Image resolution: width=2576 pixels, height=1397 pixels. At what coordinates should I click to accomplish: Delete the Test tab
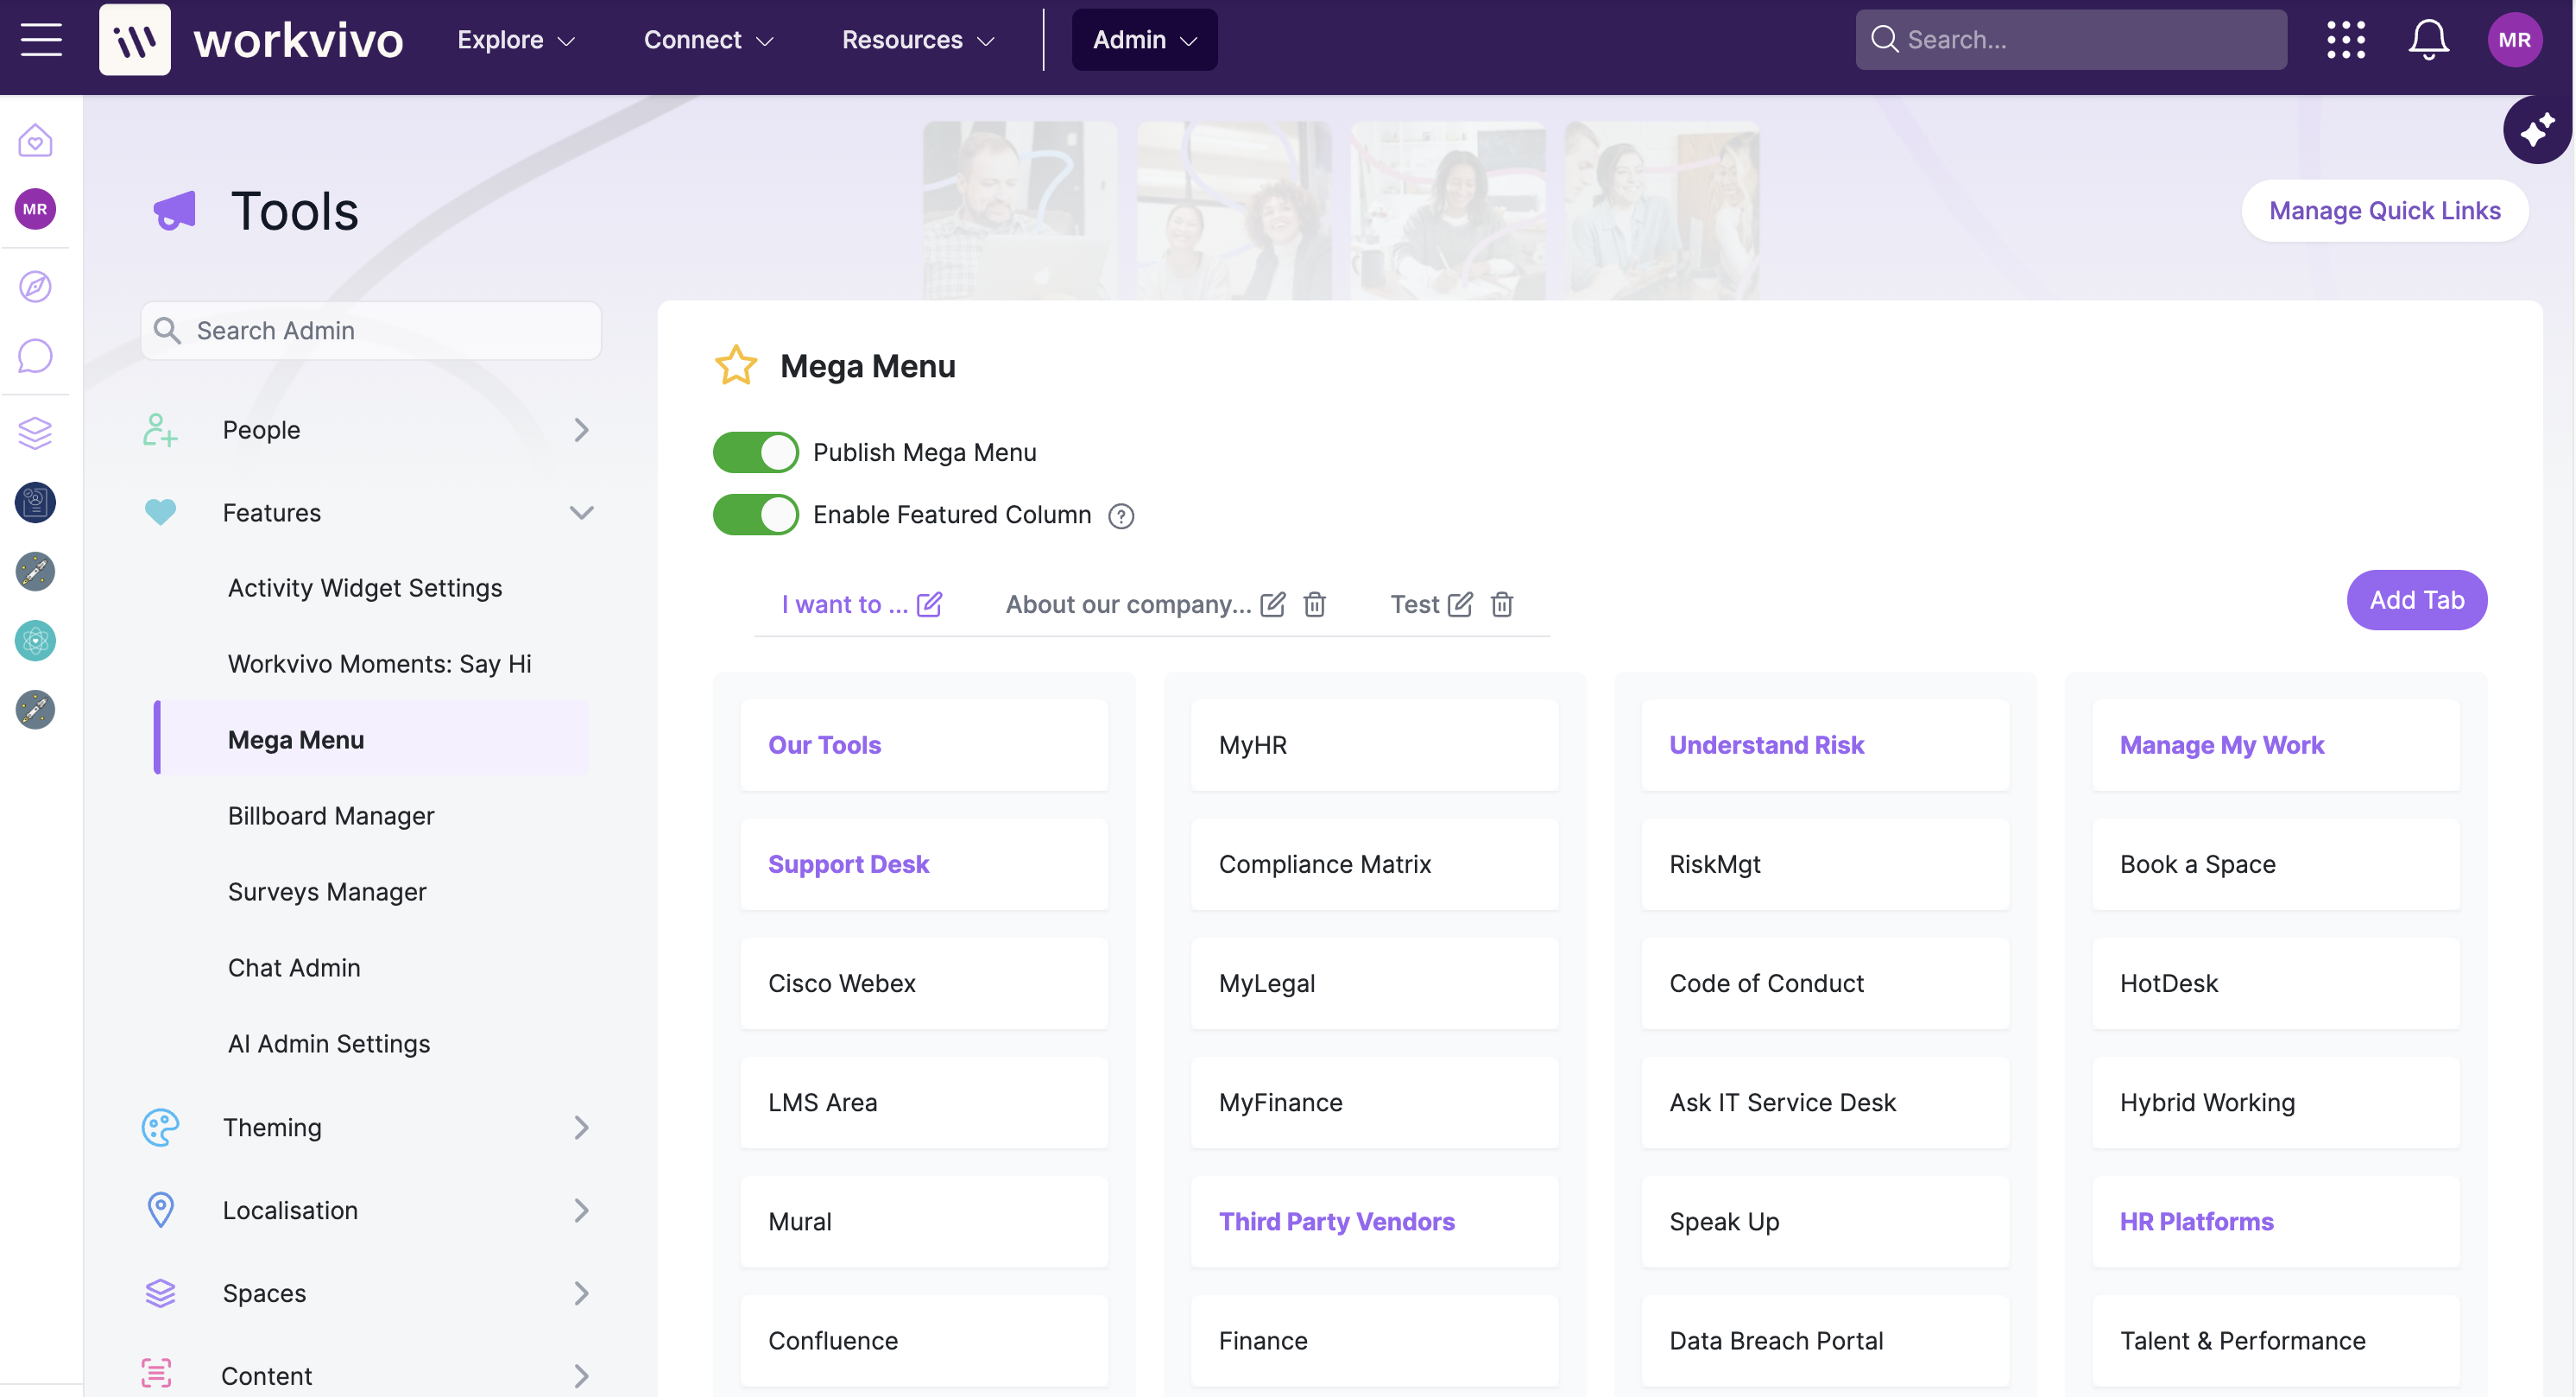[1501, 604]
